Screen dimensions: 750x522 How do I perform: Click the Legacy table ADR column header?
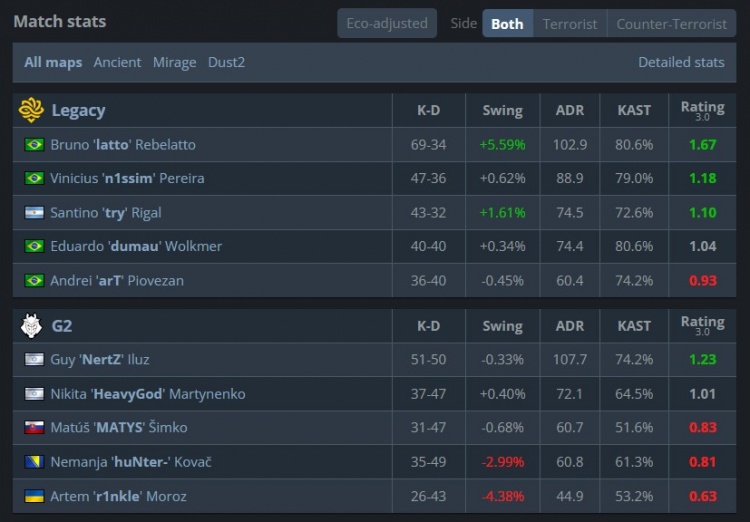click(x=570, y=111)
